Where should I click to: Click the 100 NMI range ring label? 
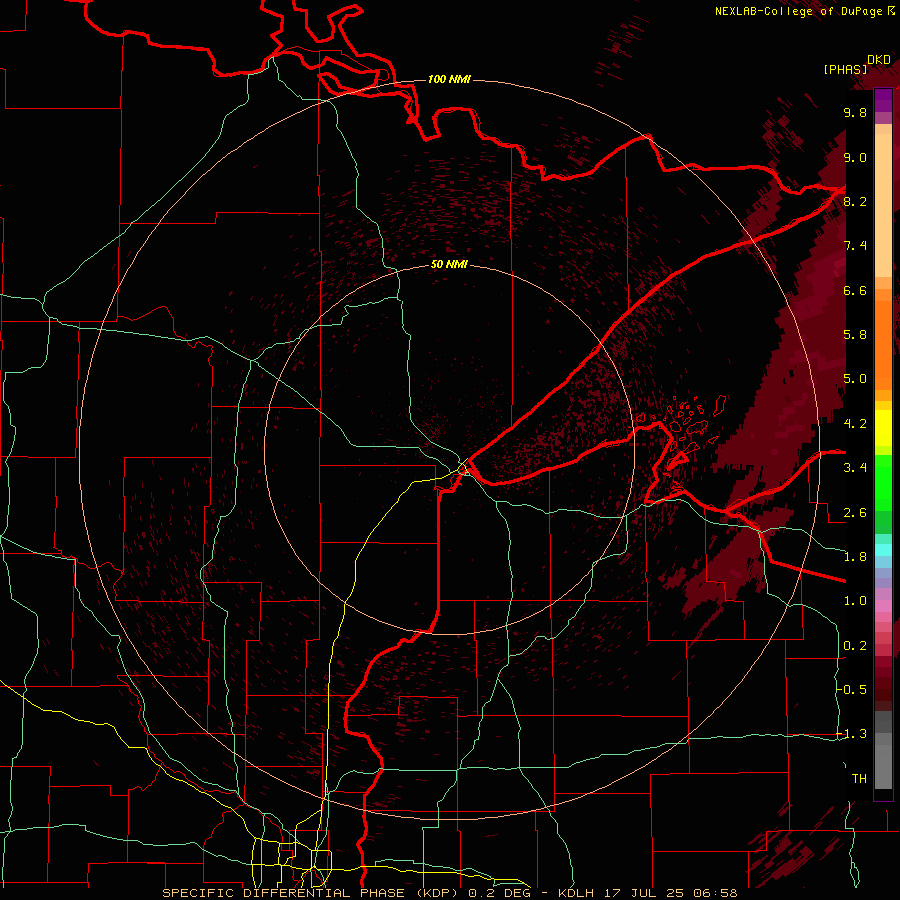coord(449,79)
